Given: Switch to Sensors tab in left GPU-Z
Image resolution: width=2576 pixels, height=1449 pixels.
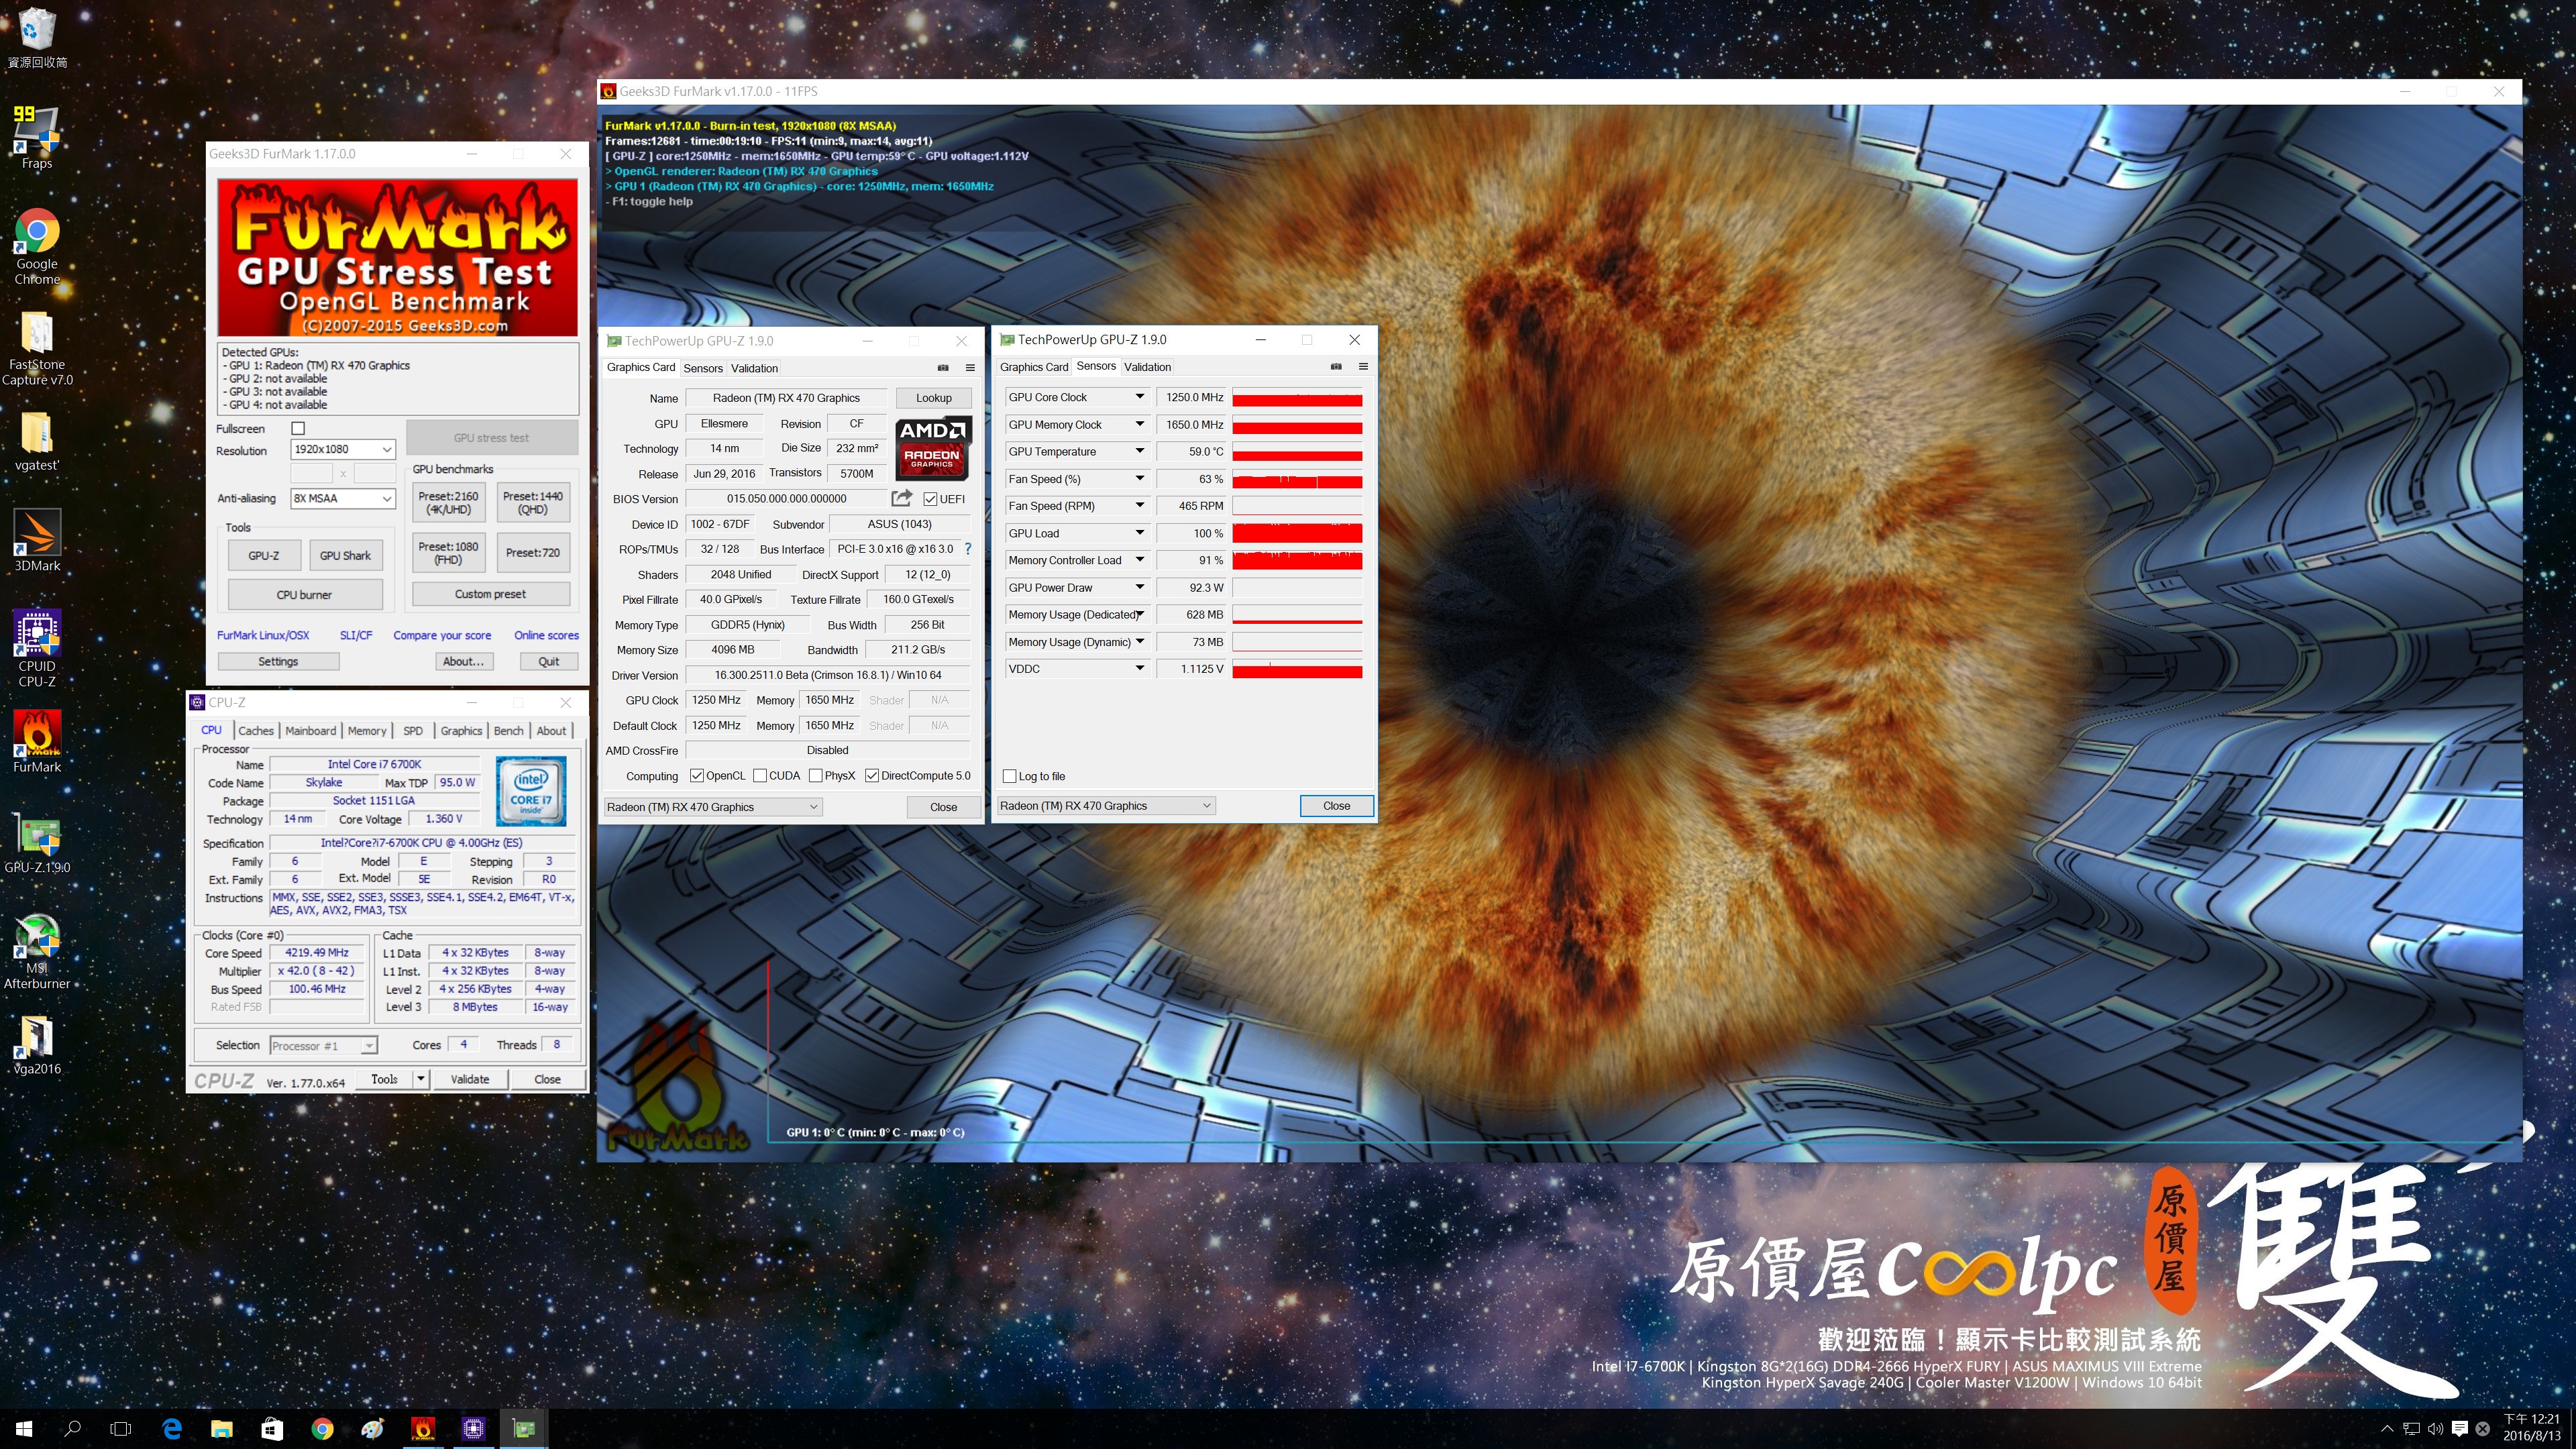Looking at the screenshot, I should pos(703,368).
